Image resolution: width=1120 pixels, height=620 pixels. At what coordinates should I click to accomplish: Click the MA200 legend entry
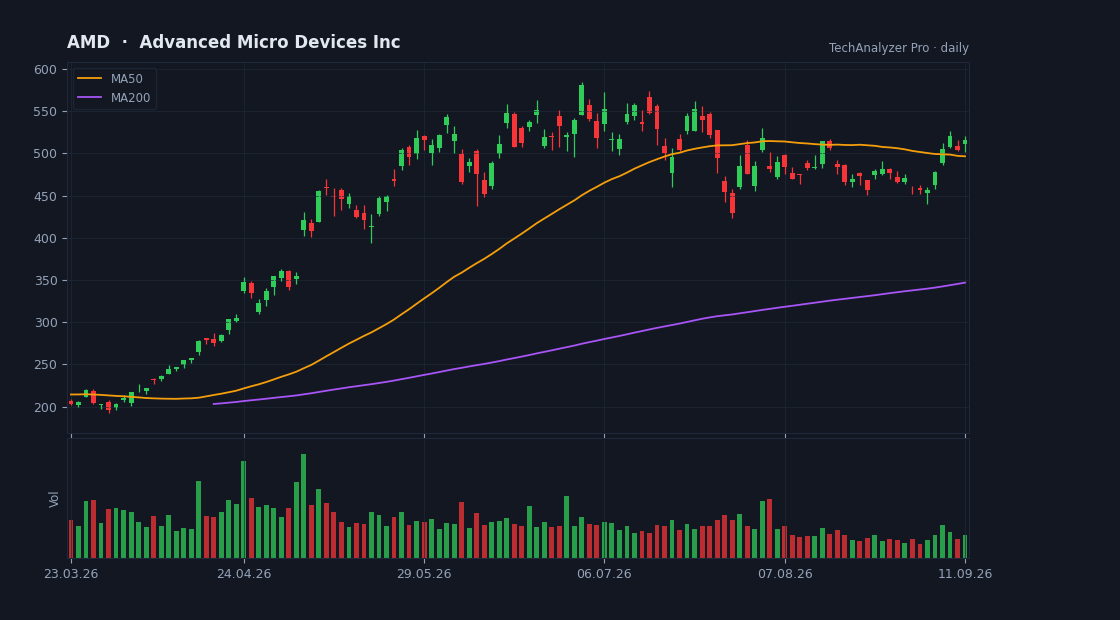[114, 98]
